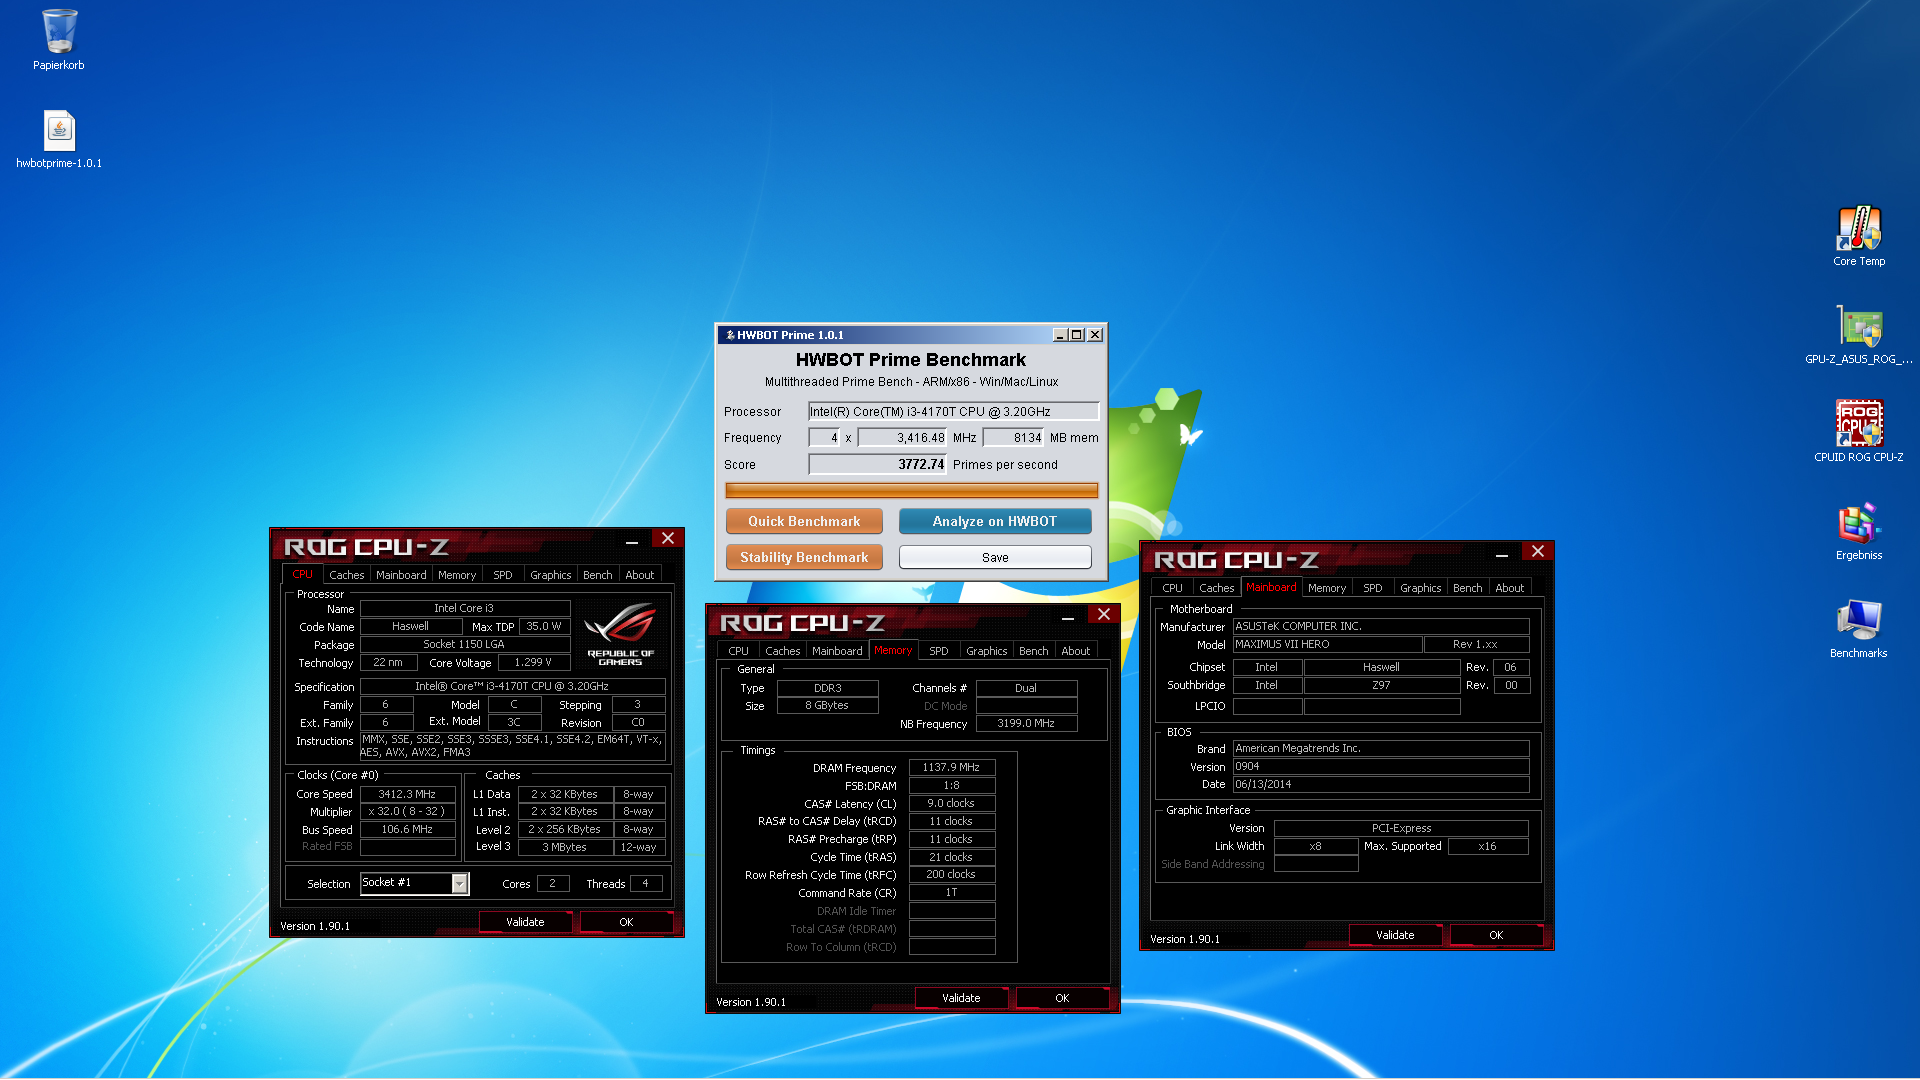Image resolution: width=1920 pixels, height=1080 pixels.
Task: Switch to Graphics tab in middle CPU-Z
Action: point(987,651)
